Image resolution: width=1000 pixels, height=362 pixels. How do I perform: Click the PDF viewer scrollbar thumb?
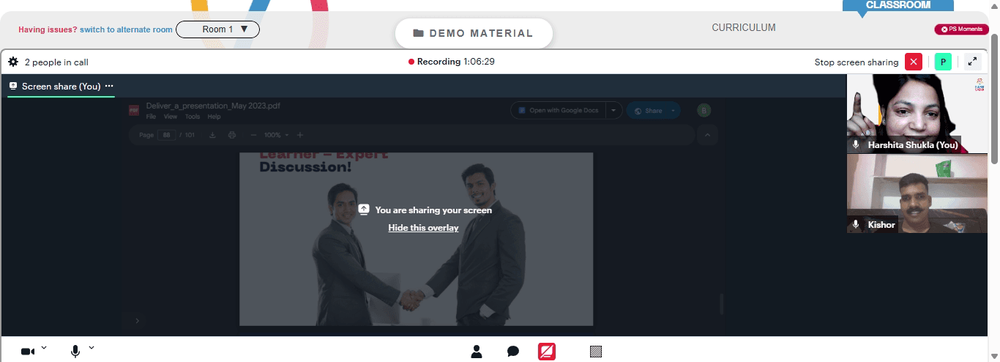(x=722, y=303)
